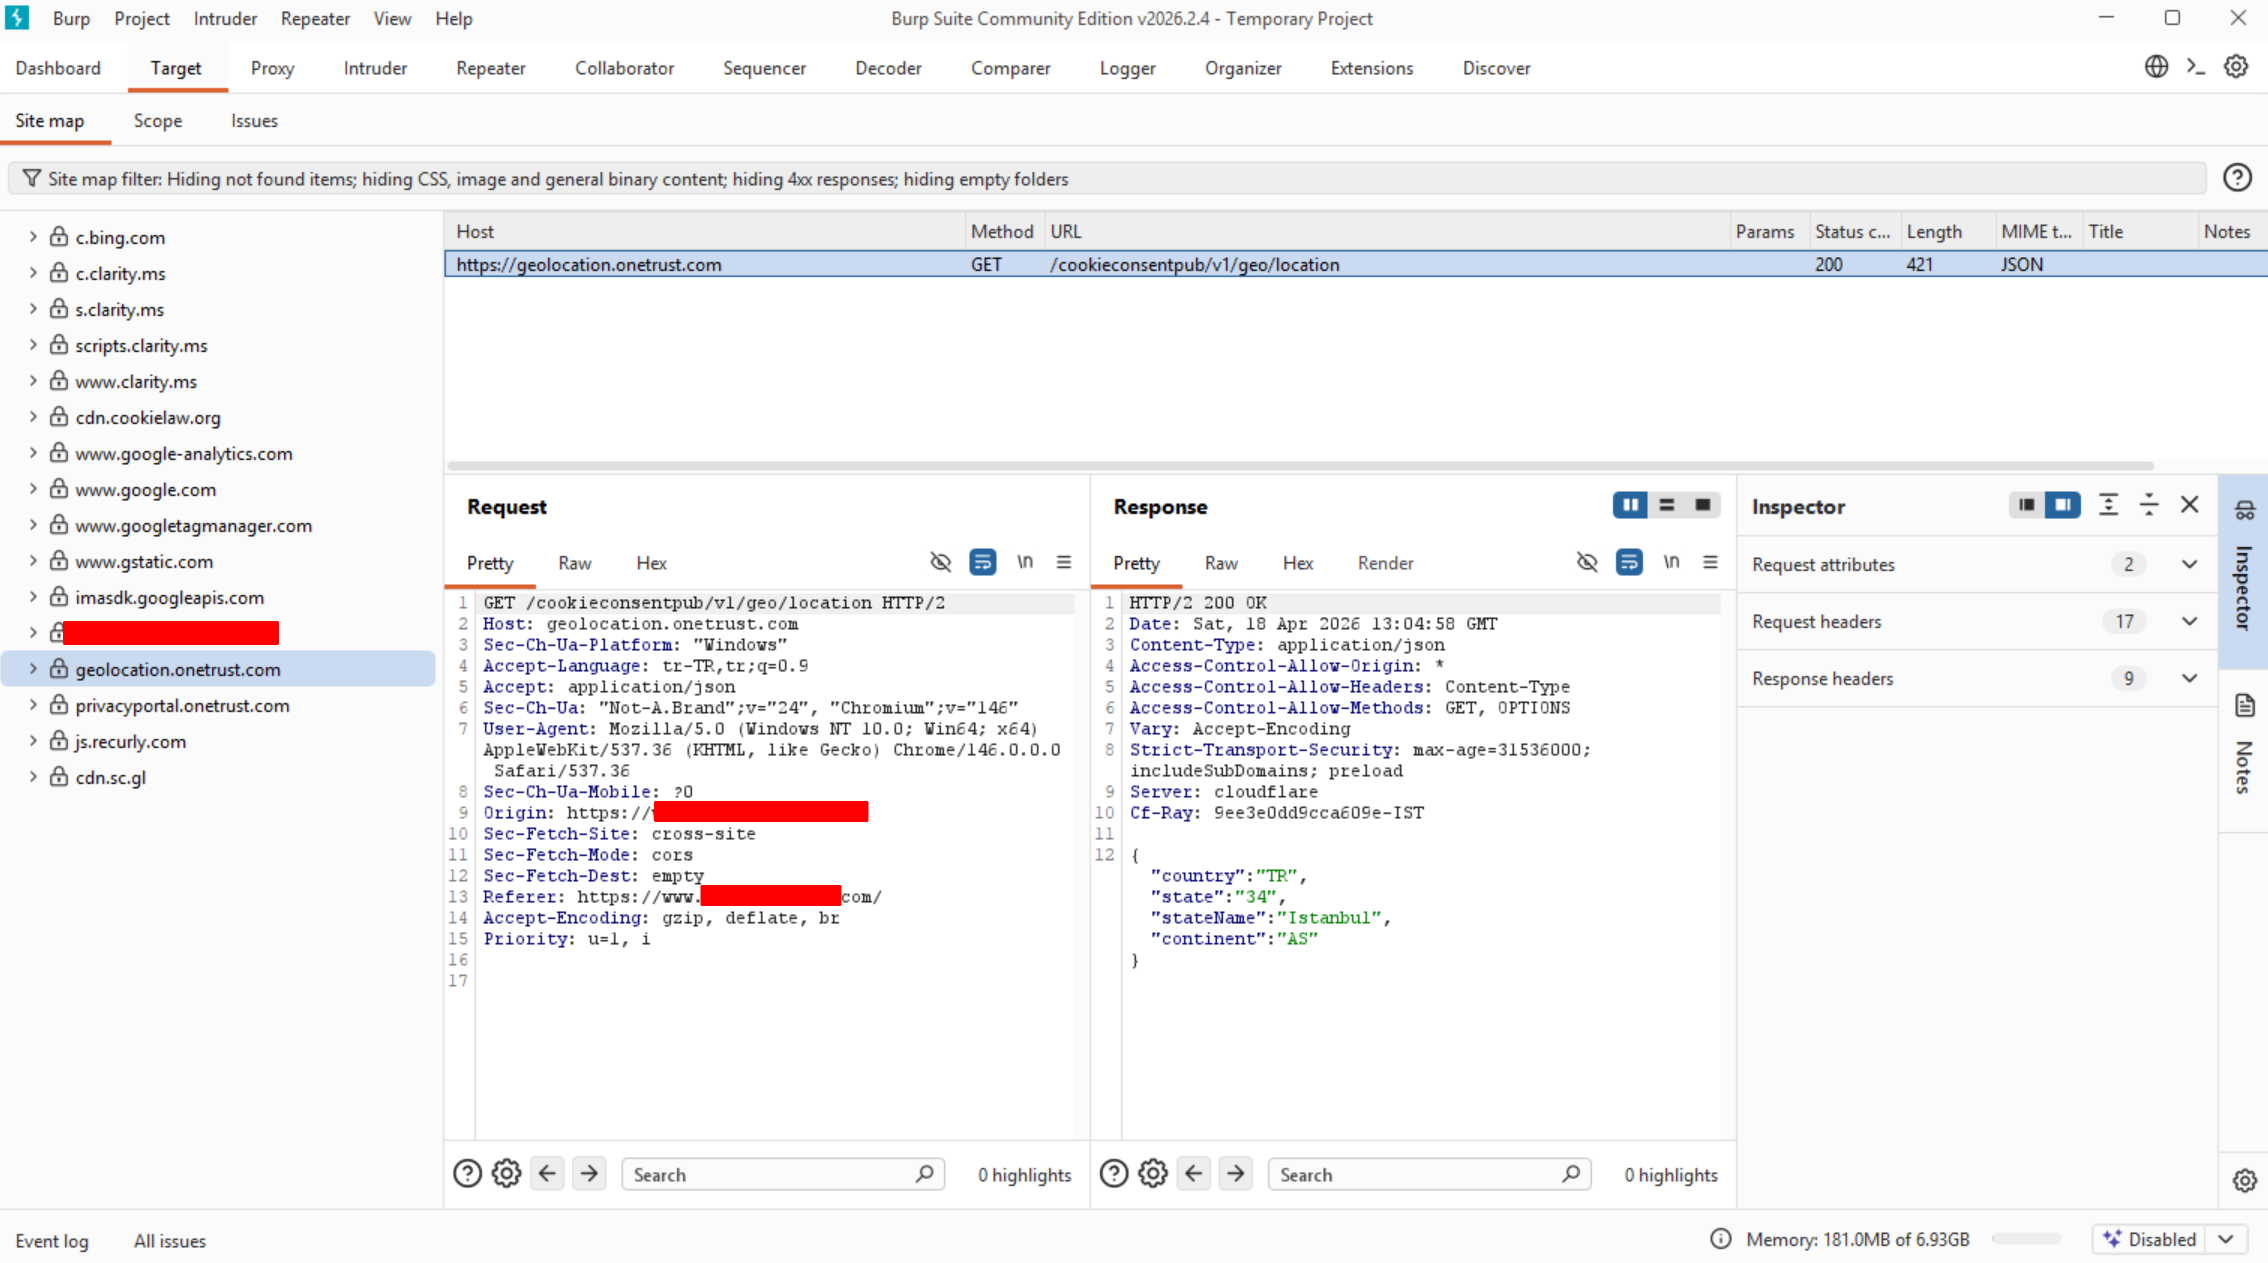Show Request Raw view tab
Screen dimensions: 2268x1263
(x=574, y=563)
